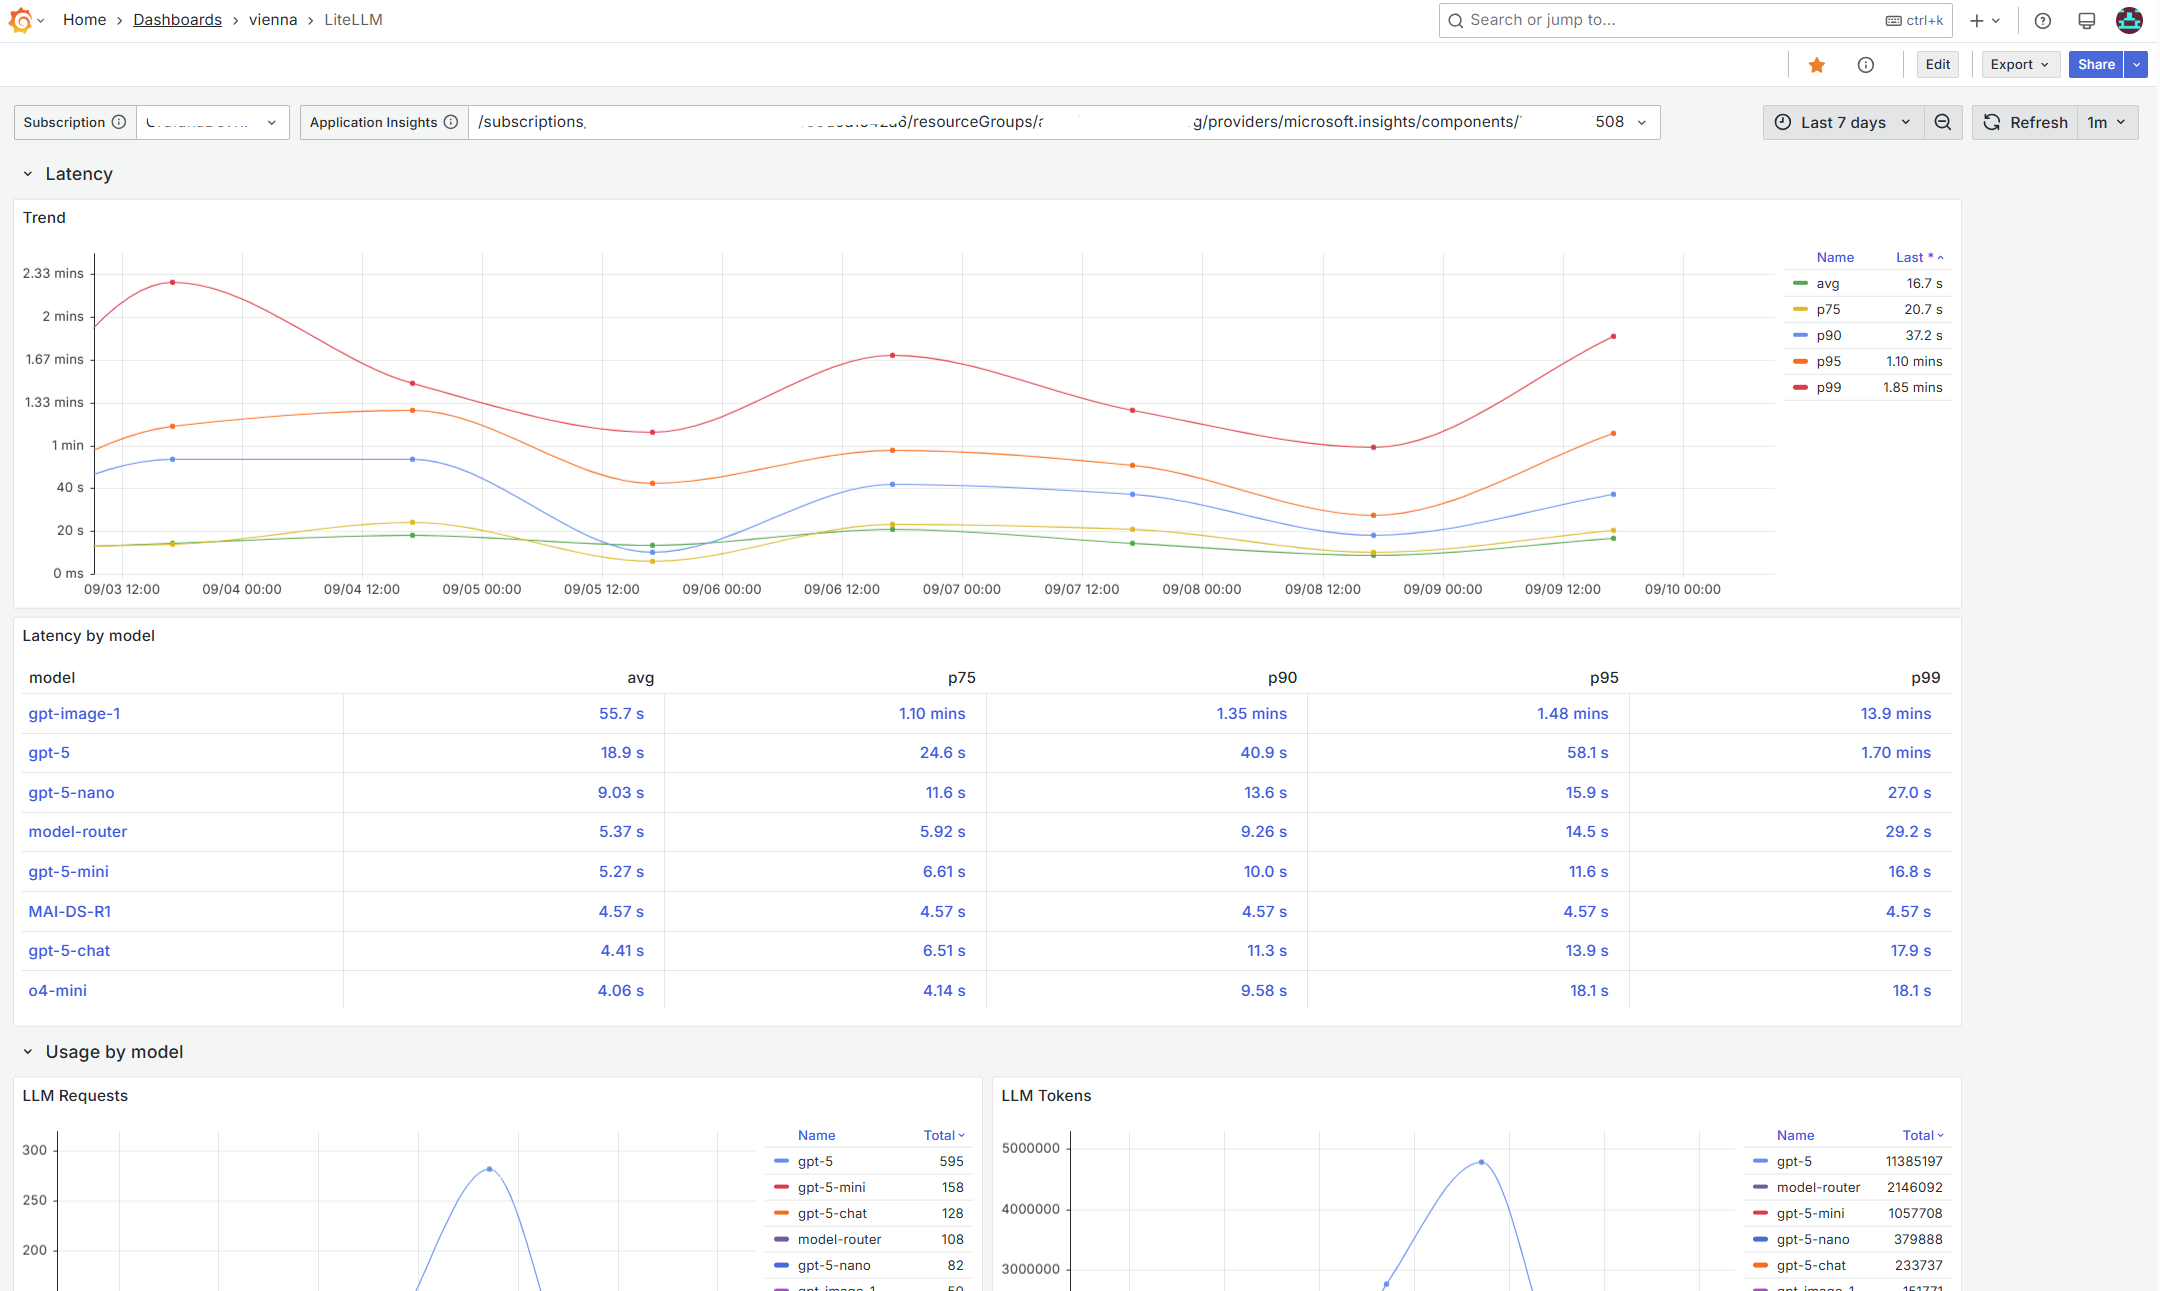Toggle the avg series in Trend legend
2160x1291 pixels.
[x=1827, y=284]
